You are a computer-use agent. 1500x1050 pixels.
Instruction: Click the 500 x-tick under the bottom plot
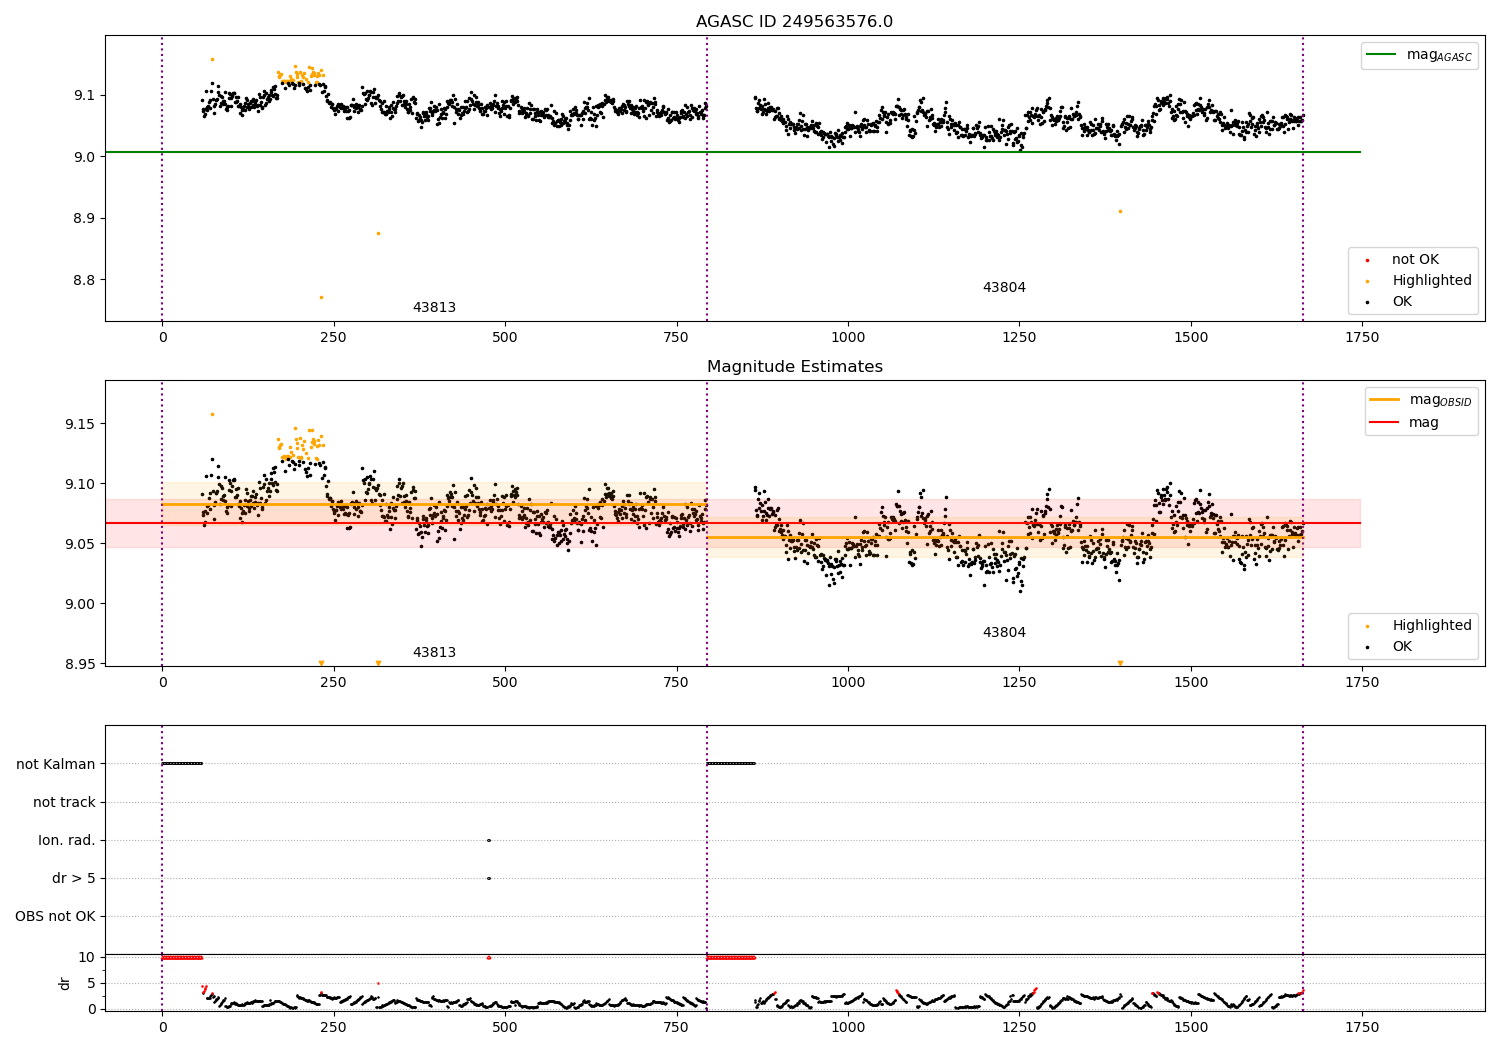(x=505, y=1026)
